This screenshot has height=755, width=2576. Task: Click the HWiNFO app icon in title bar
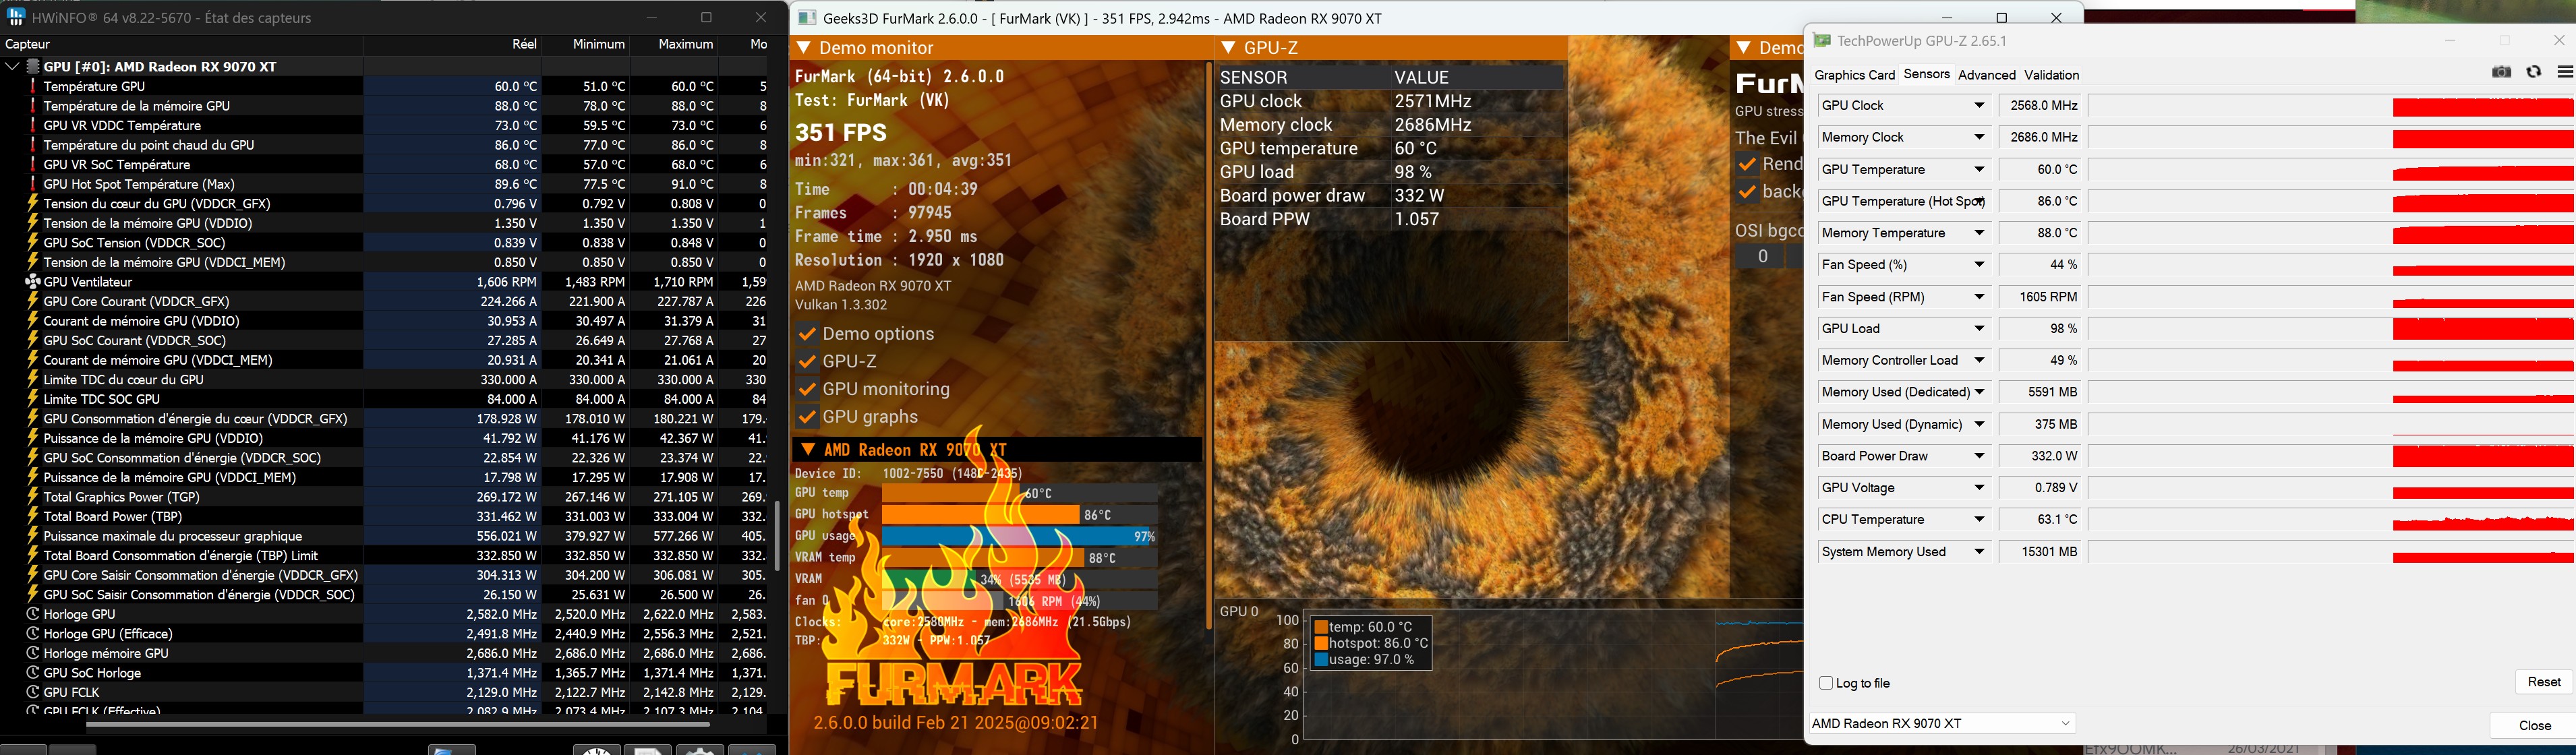16,18
